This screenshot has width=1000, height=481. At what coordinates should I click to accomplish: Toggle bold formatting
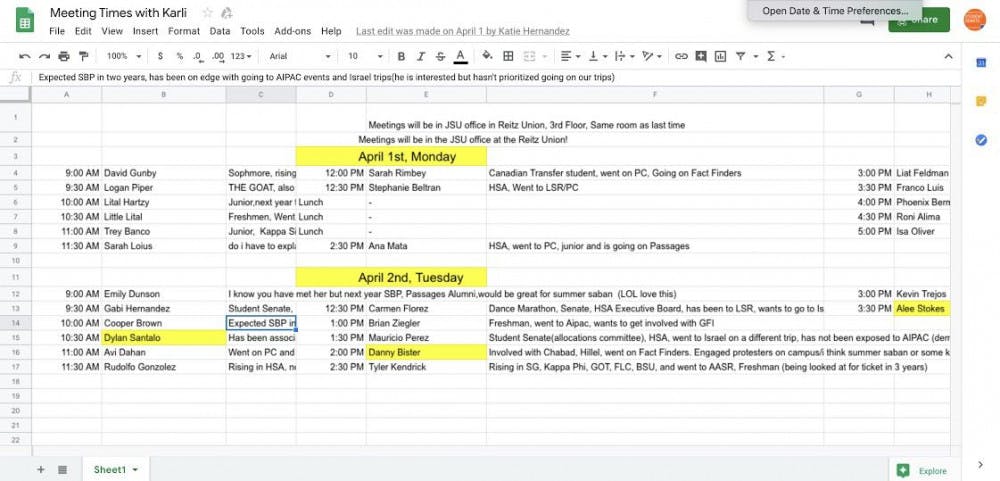pyautogui.click(x=401, y=57)
